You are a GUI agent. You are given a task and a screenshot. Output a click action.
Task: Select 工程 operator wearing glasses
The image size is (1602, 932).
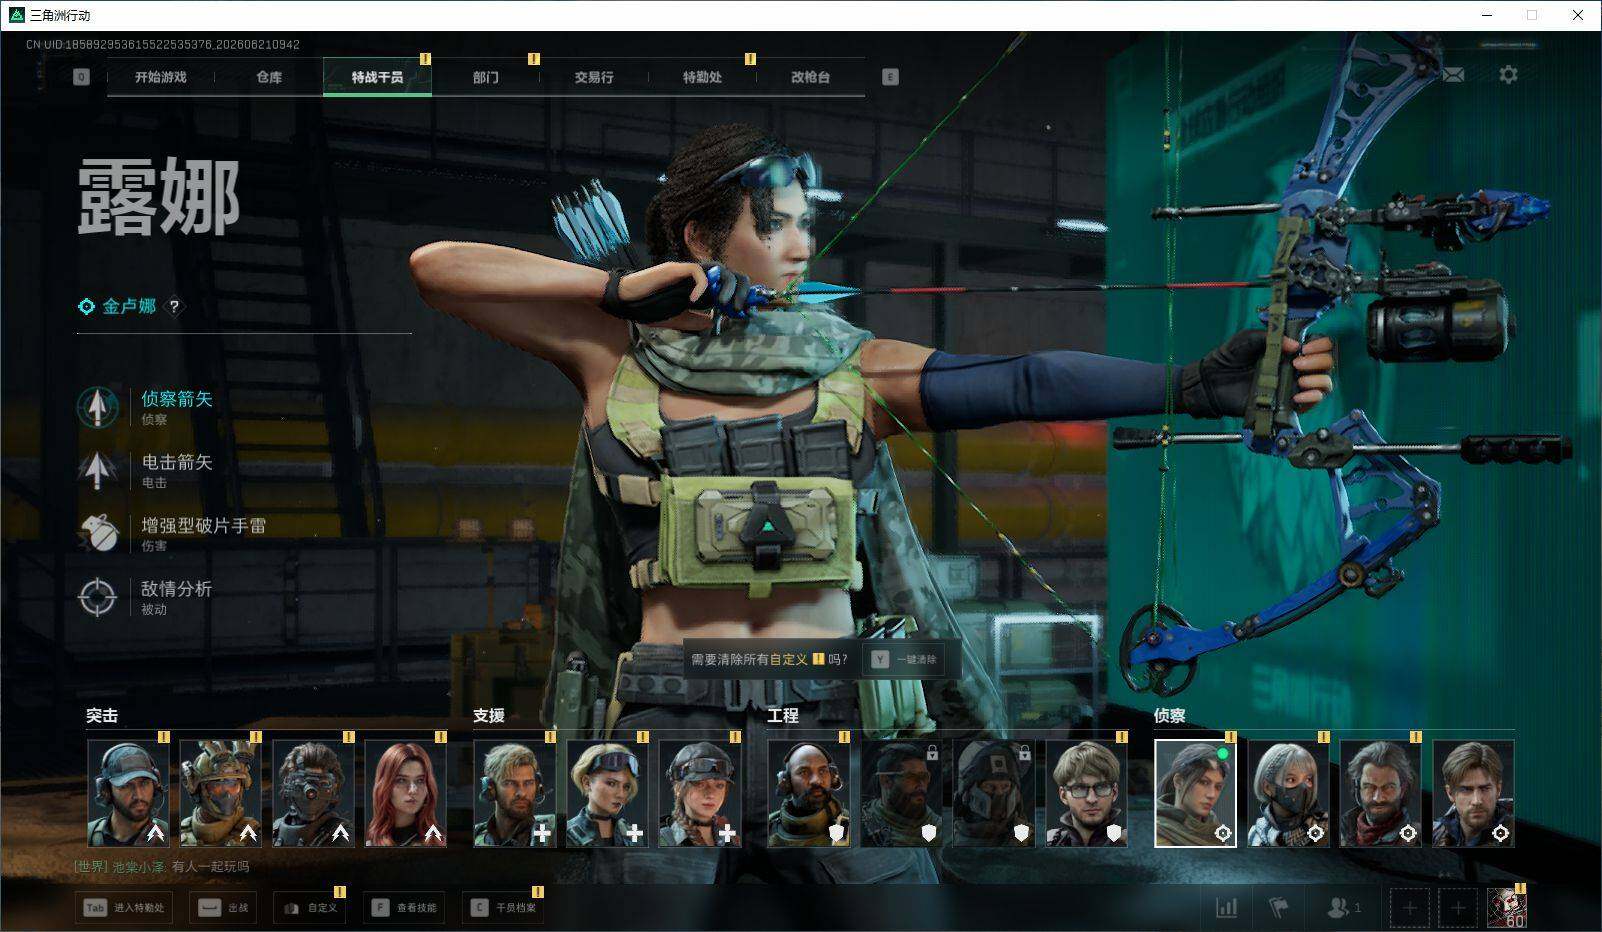1087,793
